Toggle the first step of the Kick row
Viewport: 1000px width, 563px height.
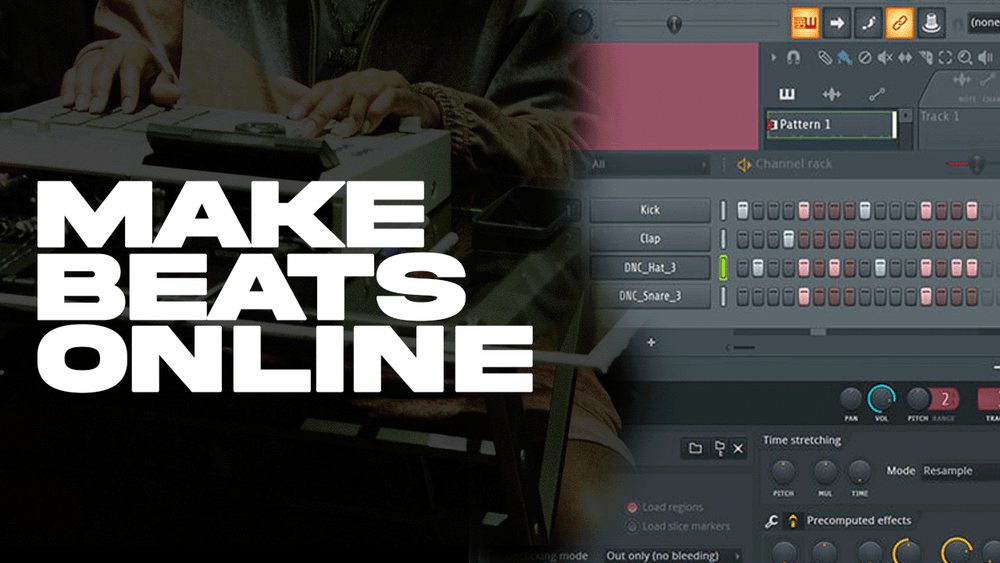(743, 210)
